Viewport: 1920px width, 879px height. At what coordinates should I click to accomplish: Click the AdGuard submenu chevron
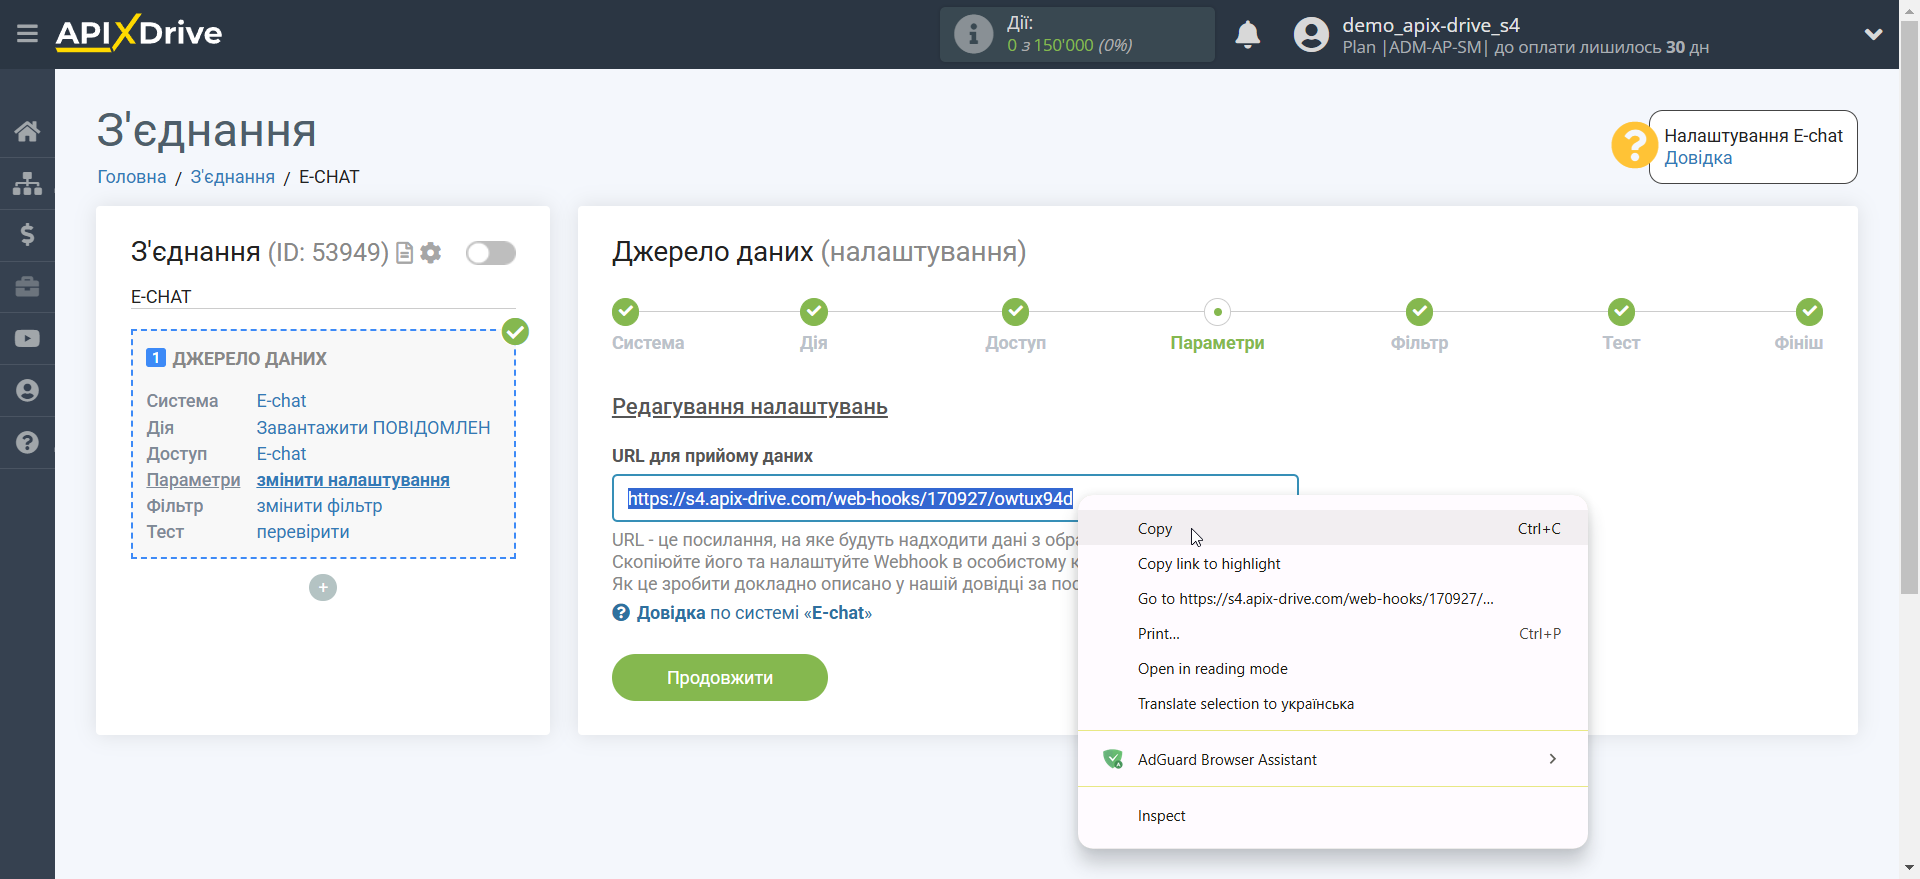1553,759
